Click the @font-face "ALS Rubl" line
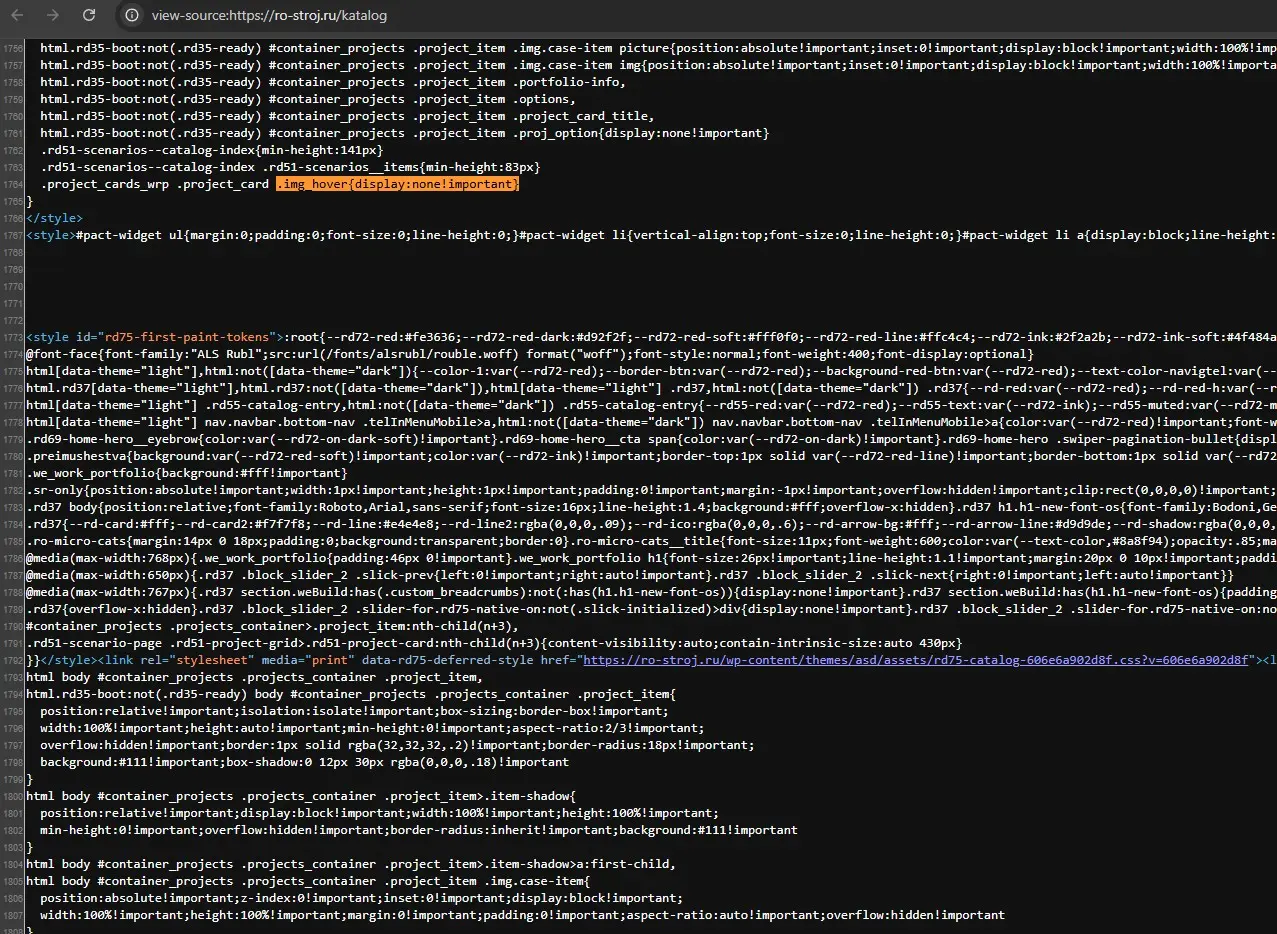The image size is (1277, 934). click(x=529, y=354)
